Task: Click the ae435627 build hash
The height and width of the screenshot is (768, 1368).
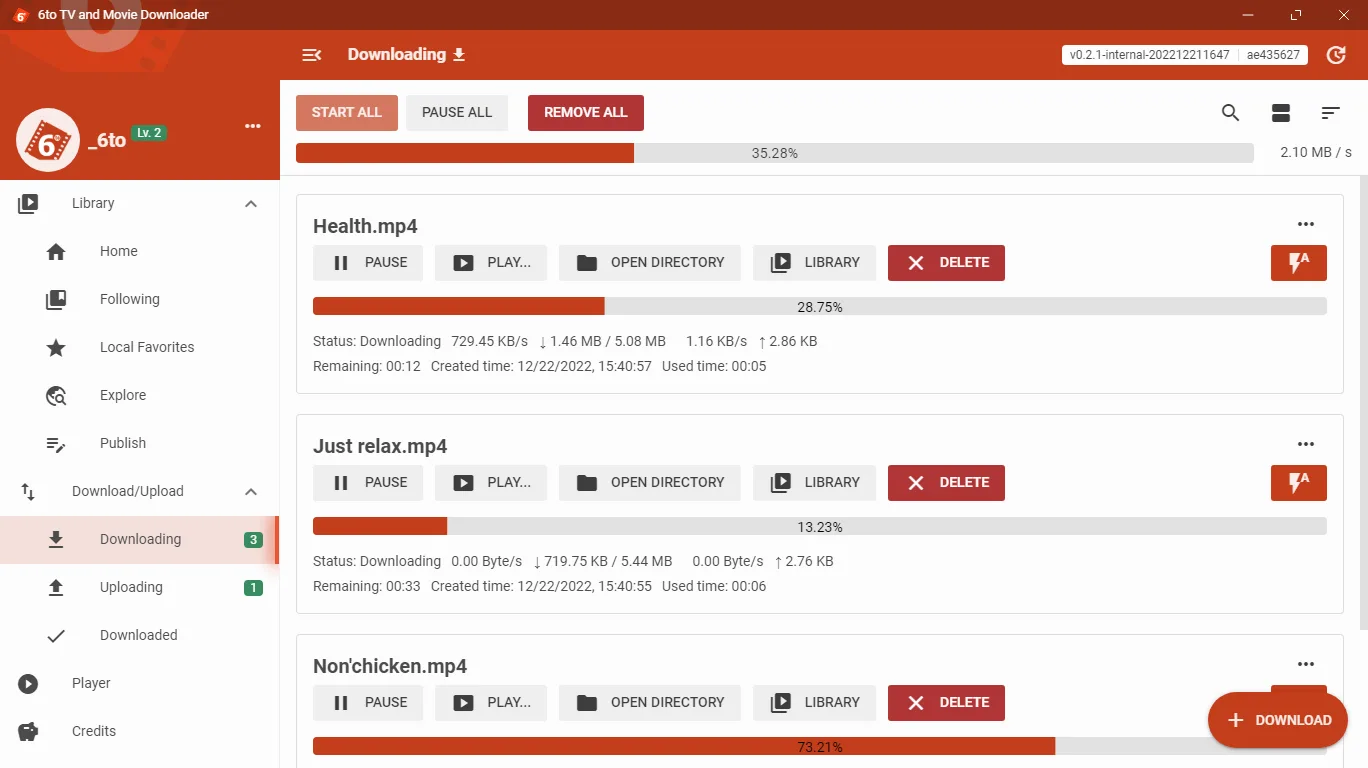Action: (1274, 55)
